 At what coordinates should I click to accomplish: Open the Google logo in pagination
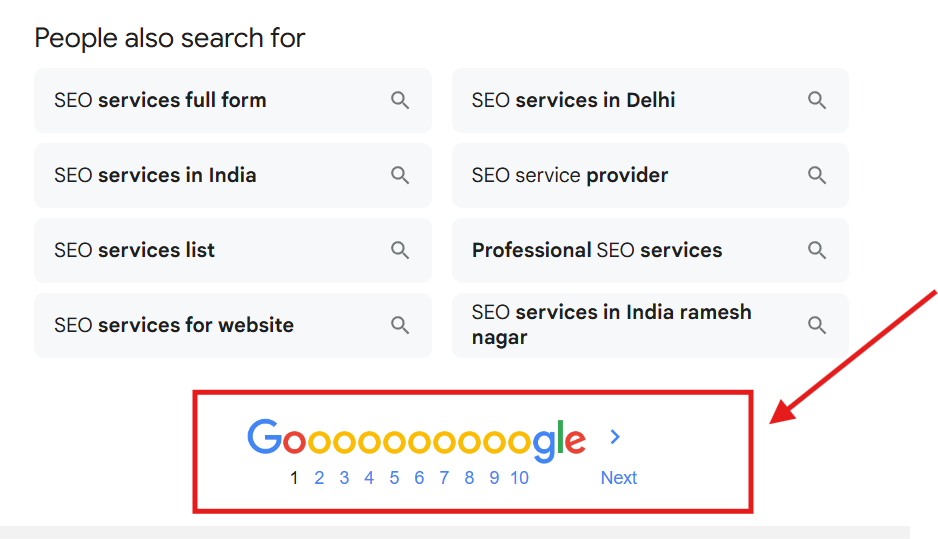(x=416, y=440)
